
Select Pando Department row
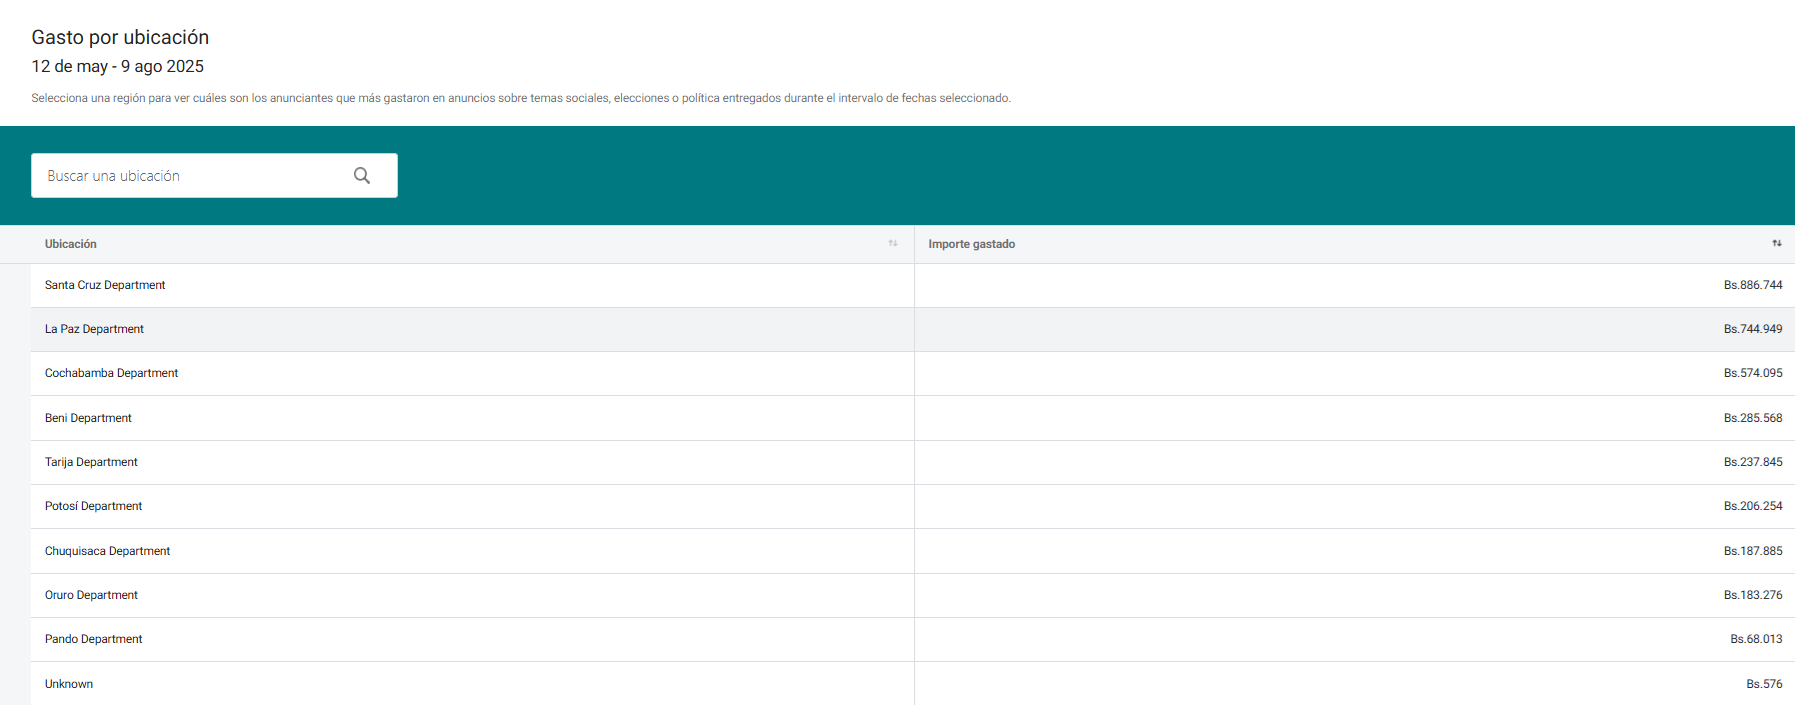coord(93,639)
